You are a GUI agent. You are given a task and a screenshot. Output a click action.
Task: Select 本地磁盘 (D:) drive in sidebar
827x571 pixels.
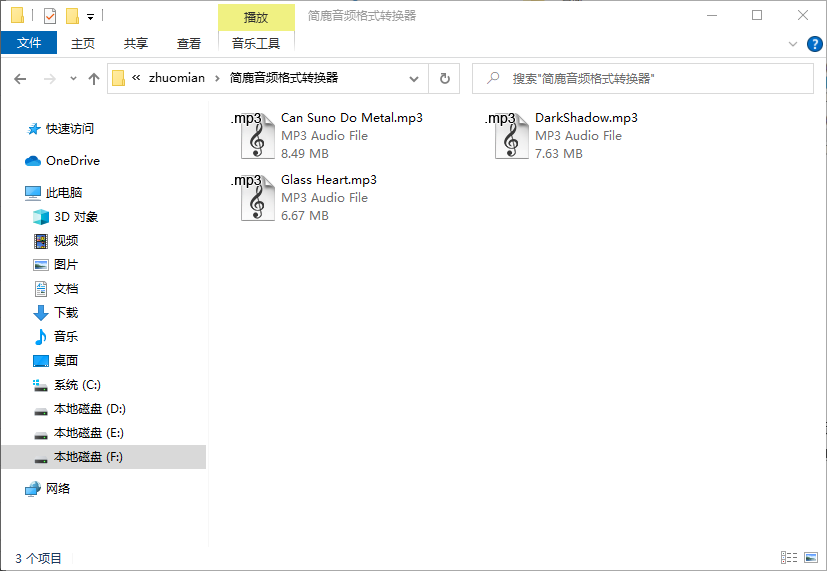click(90, 409)
